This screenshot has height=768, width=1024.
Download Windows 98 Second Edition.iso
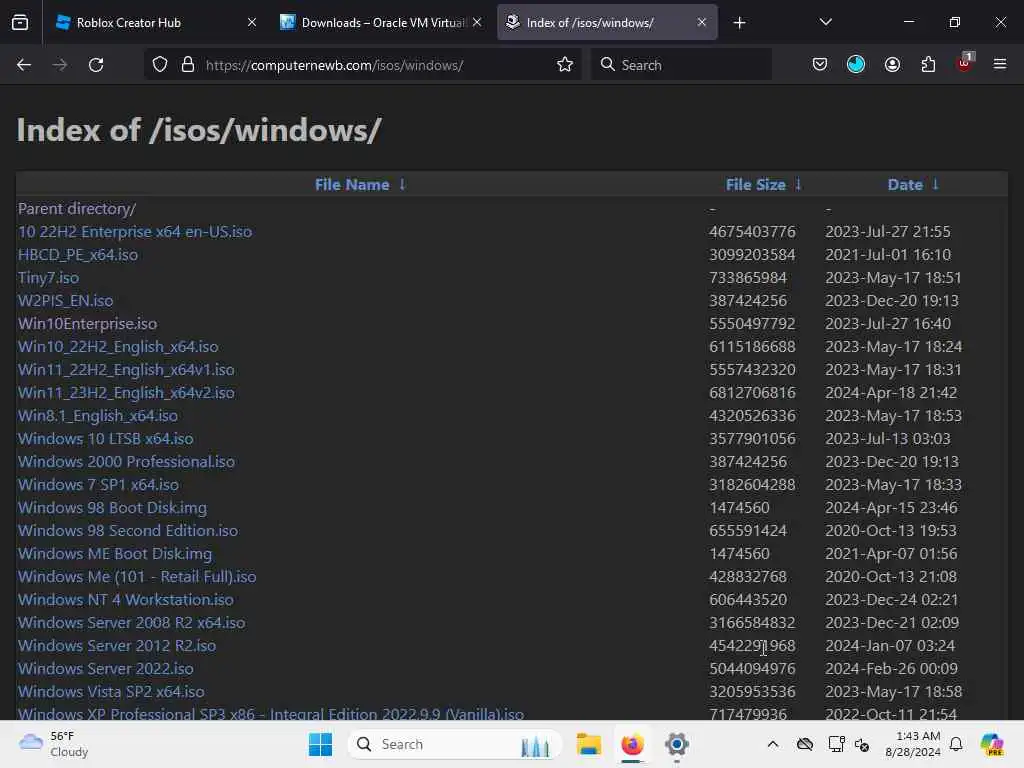pos(128,530)
